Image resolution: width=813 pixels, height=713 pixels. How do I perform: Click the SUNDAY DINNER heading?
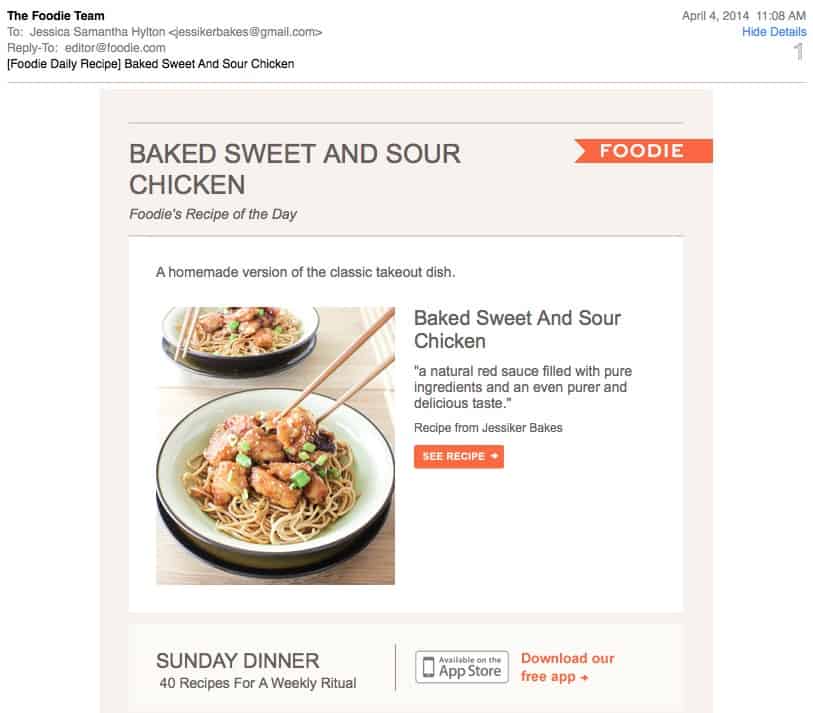pos(237,661)
